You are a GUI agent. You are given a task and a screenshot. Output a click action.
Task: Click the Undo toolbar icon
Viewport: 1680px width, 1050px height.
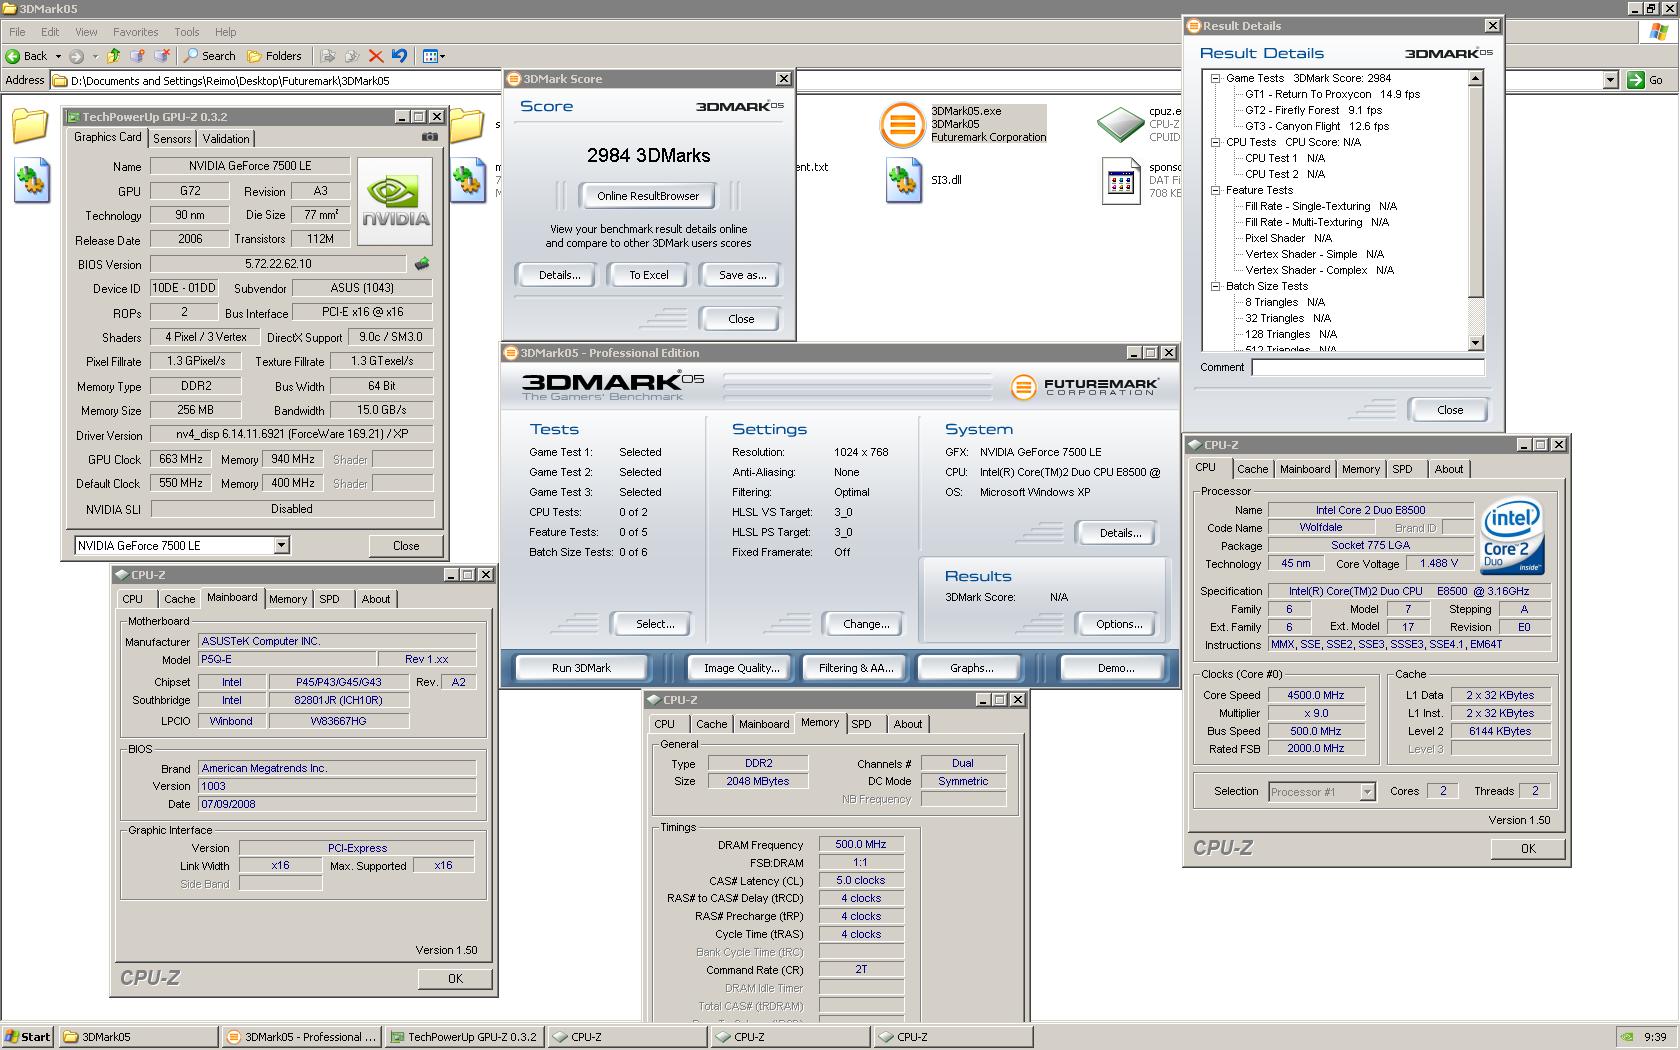(x=400, y=56)
